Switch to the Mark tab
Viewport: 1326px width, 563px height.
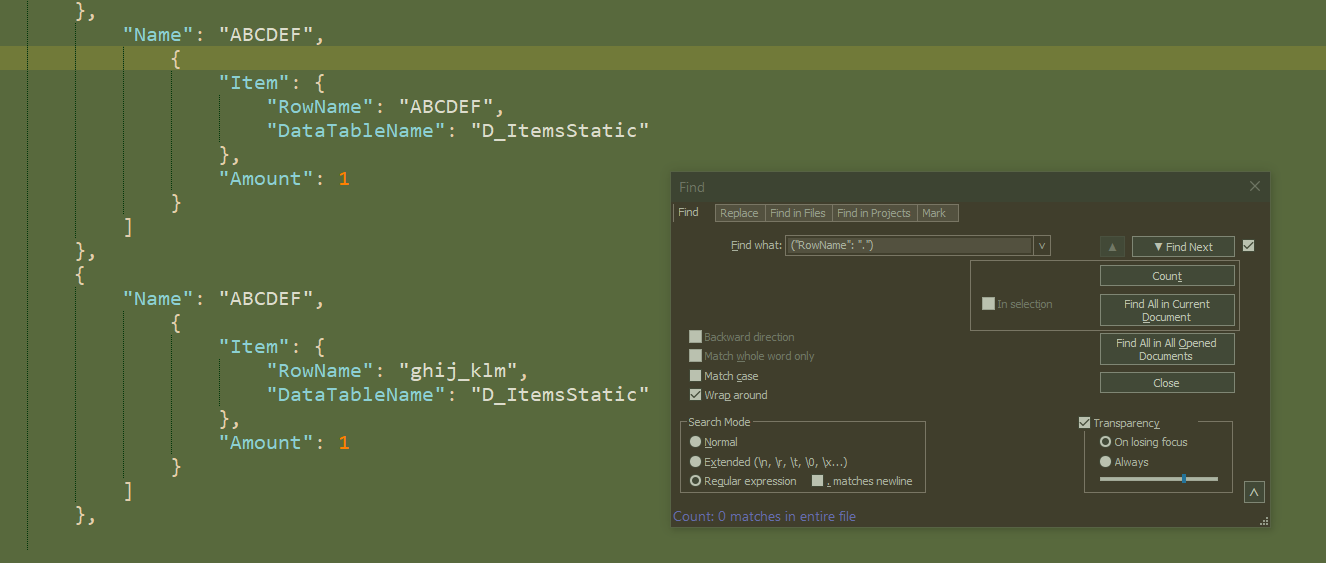(x=934, y=213)
